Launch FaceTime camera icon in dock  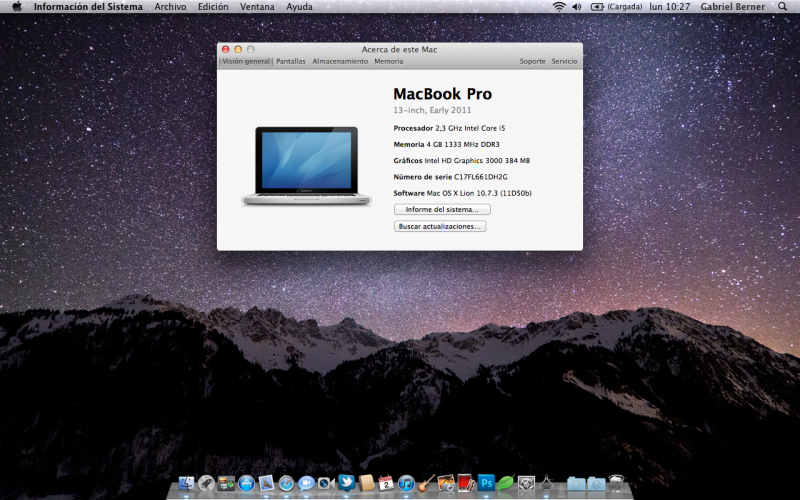pyautogui.click(x=326, y=483)
